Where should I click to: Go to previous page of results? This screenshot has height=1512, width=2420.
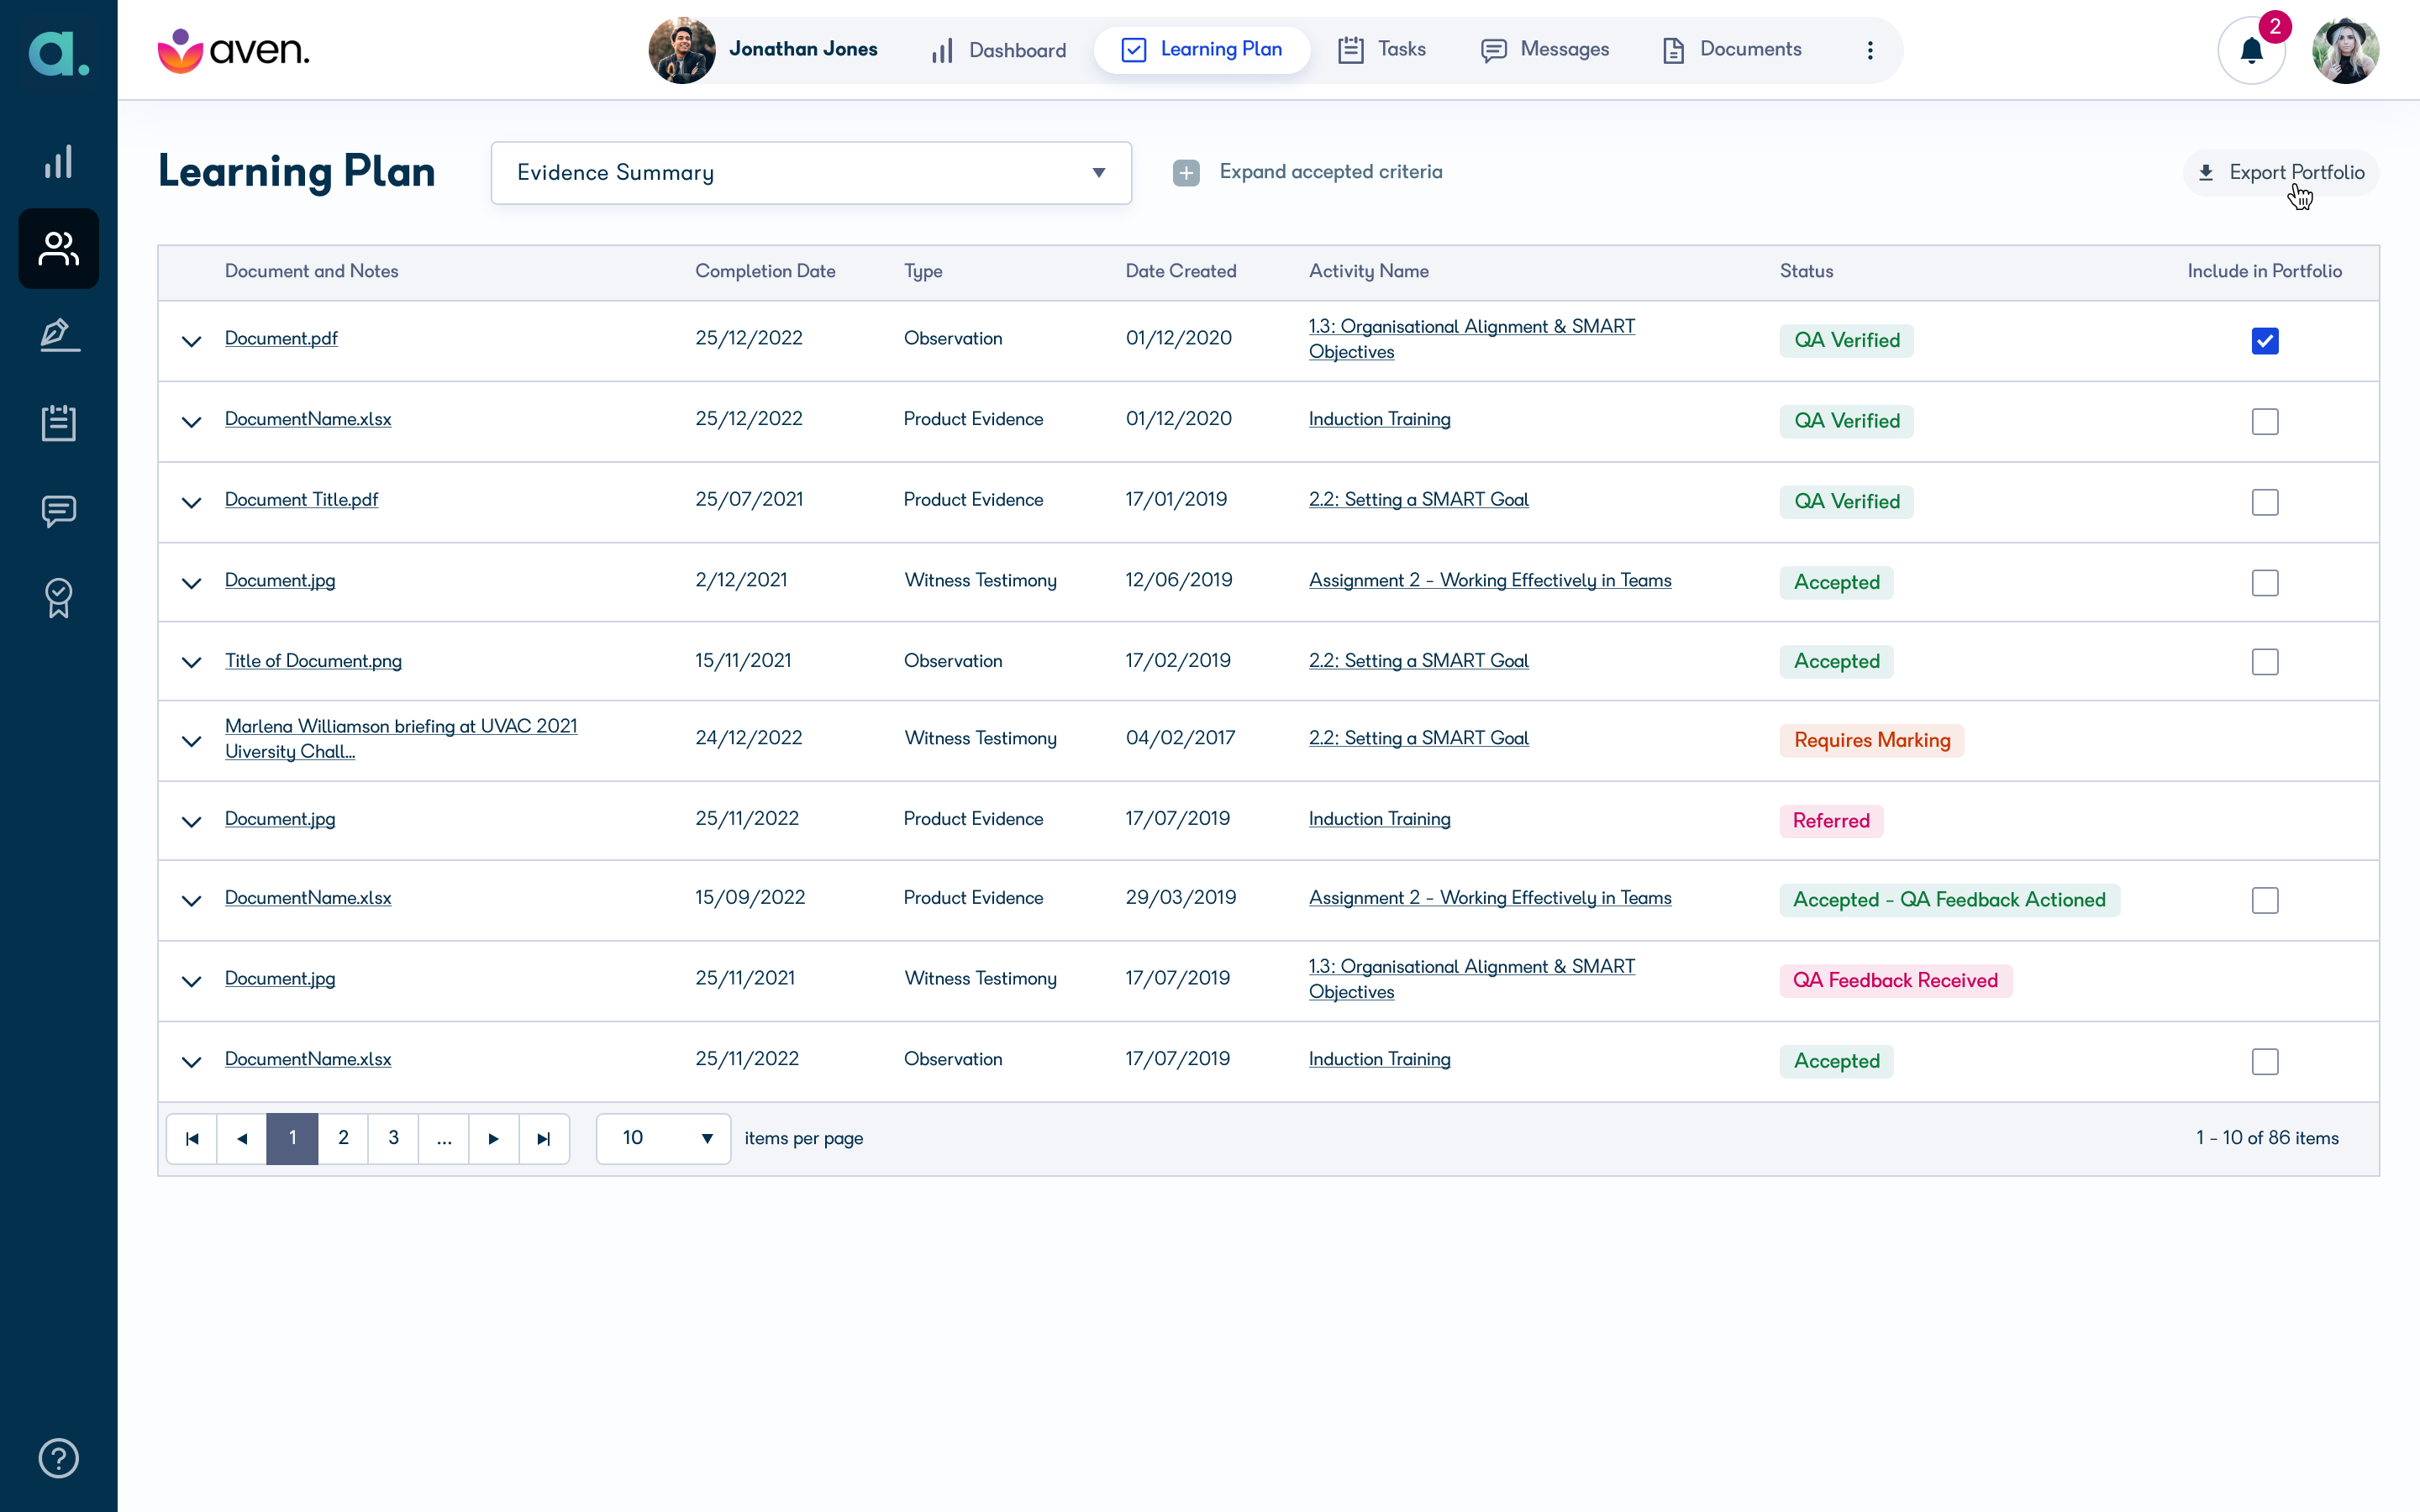click(242, 1138)
